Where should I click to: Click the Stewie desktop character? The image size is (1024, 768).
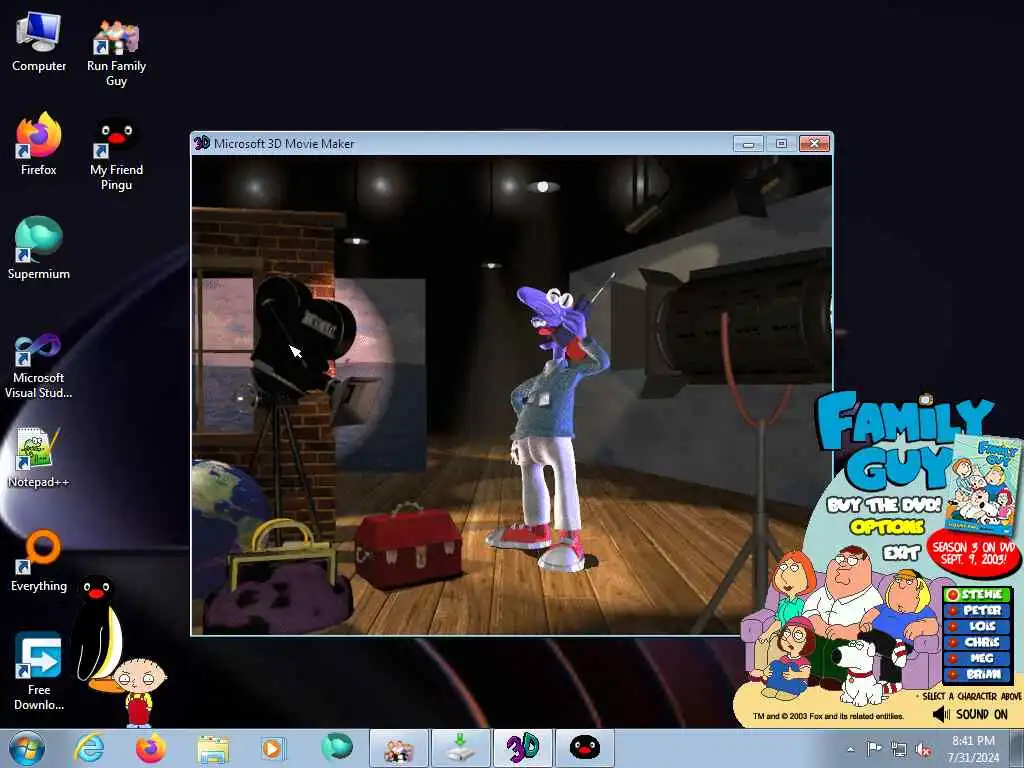[x=139, y=692]
